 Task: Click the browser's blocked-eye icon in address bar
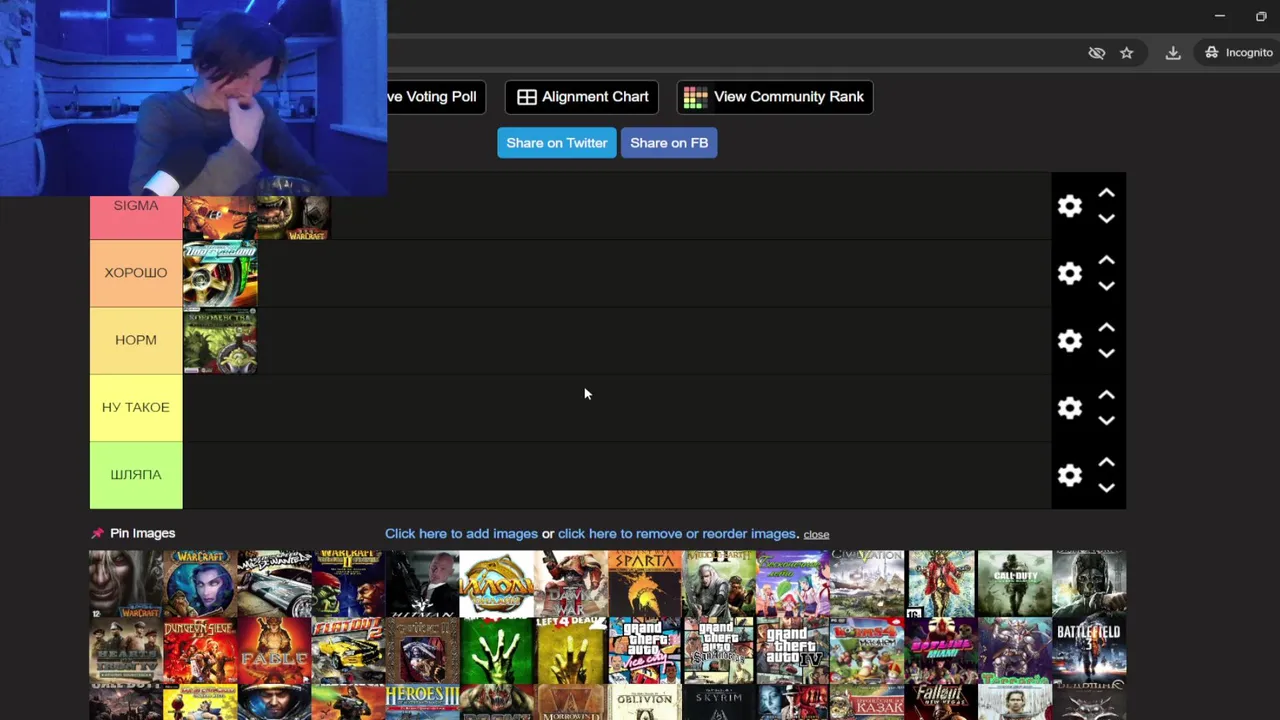[x=1097, y=53]
